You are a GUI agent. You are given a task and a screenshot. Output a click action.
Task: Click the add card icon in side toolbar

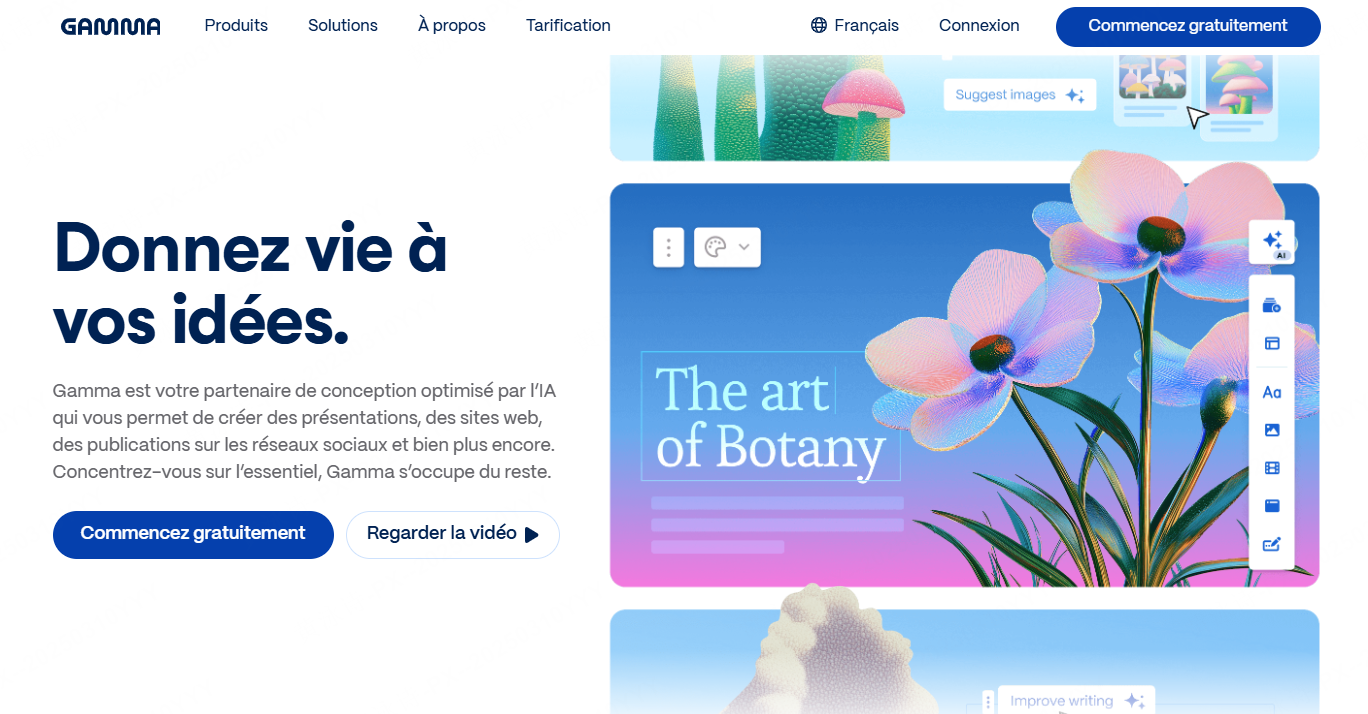(1272, 306)
